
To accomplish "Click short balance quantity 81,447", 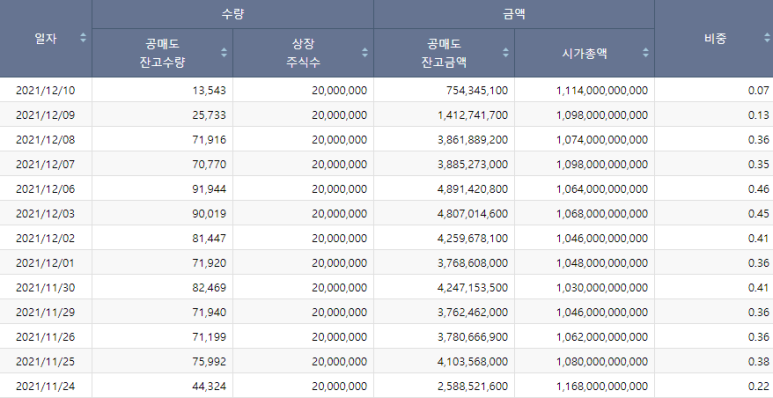I will click(x=209, y=238).
